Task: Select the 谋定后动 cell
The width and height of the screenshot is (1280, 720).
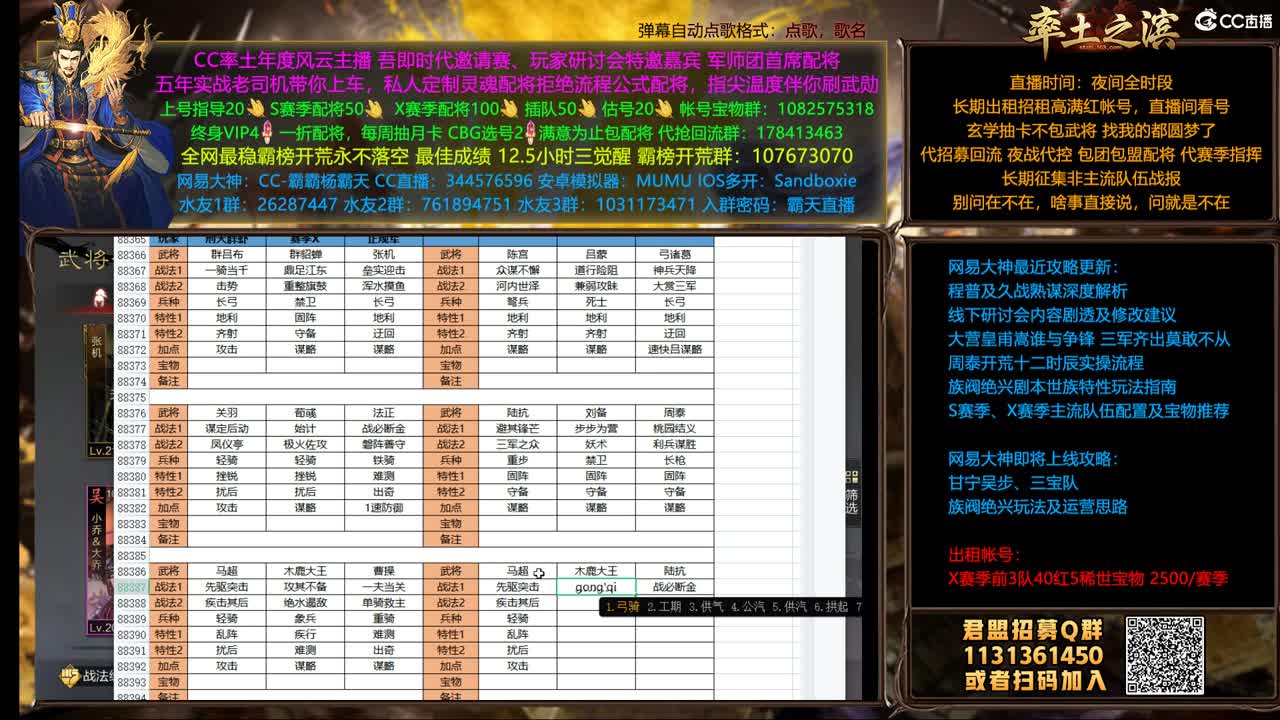Action: tap(227, 428)
